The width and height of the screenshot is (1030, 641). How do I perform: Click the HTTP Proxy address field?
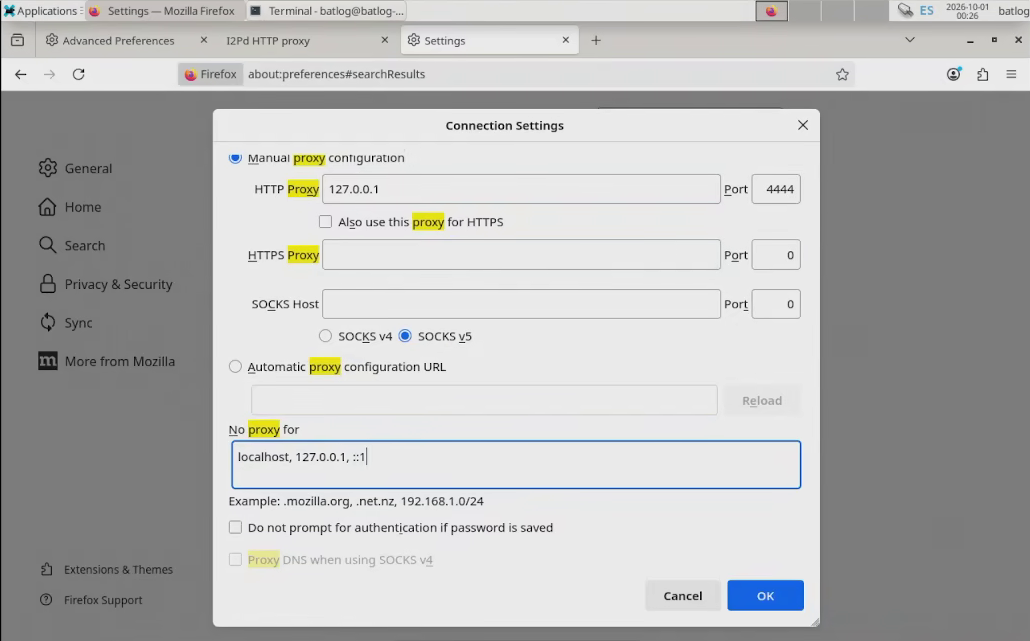pyautogui.click(x=521, y=189)
